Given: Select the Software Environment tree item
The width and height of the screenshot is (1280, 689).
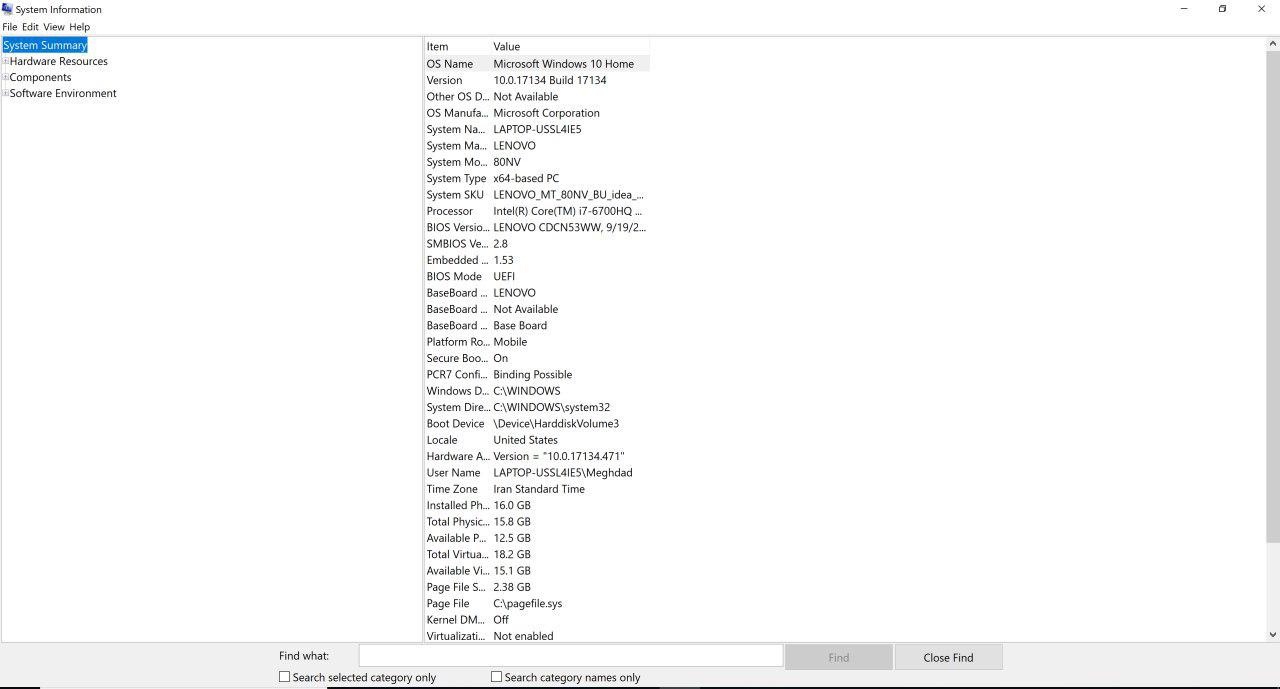Looking at the screenshot, I should (63, 93).
